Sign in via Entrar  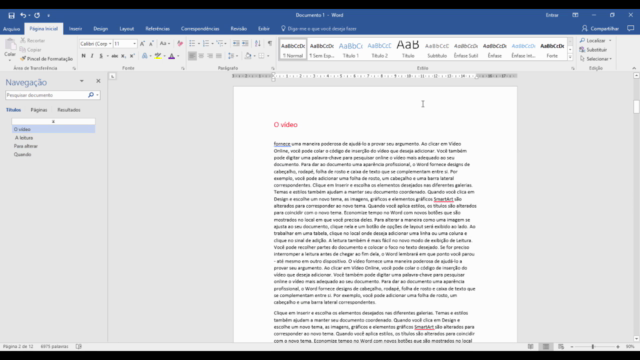[552, 15]
